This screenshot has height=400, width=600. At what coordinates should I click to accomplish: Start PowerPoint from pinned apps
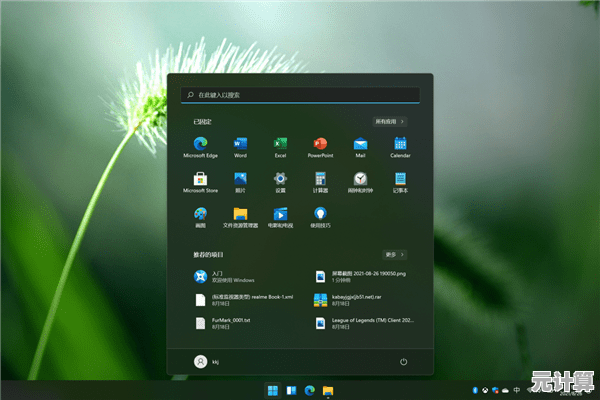(x=320, y=146)
